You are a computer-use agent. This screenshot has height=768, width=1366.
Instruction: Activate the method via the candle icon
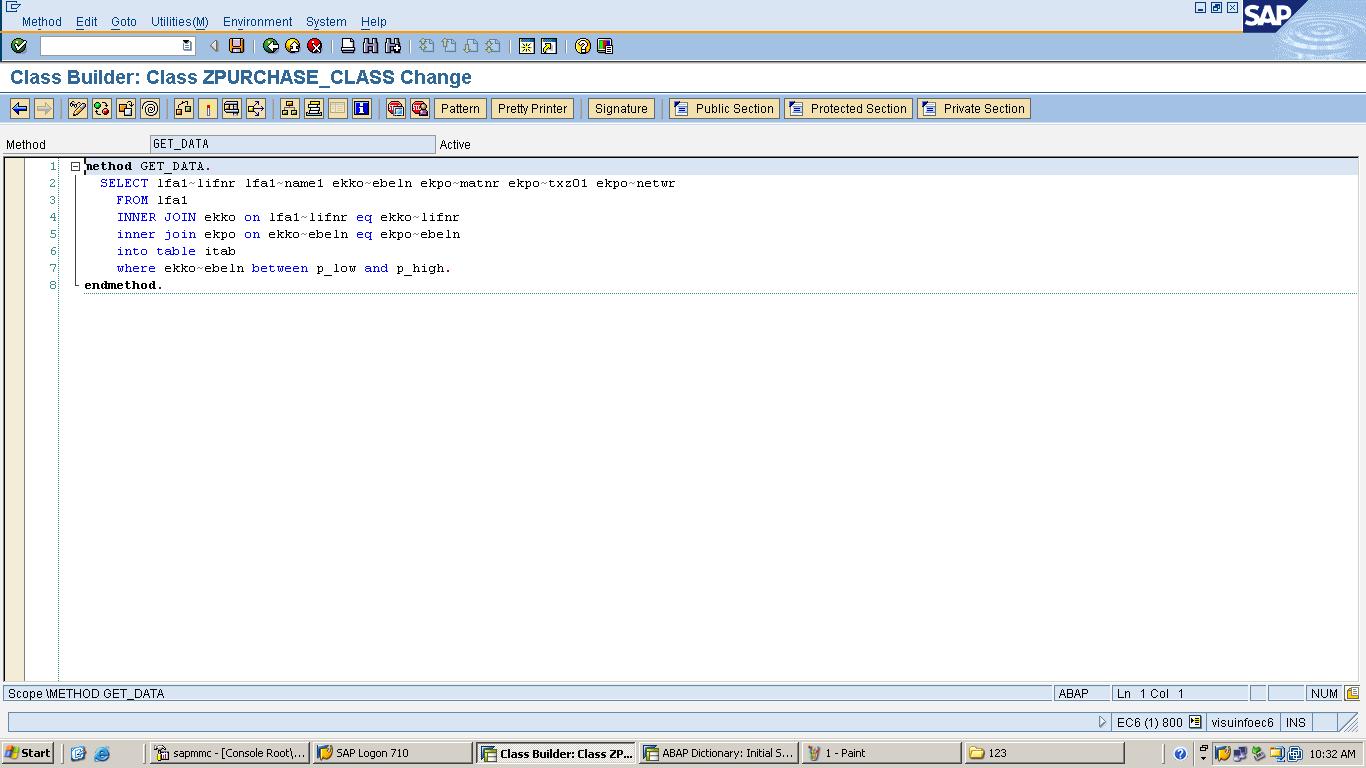point(208,108)
